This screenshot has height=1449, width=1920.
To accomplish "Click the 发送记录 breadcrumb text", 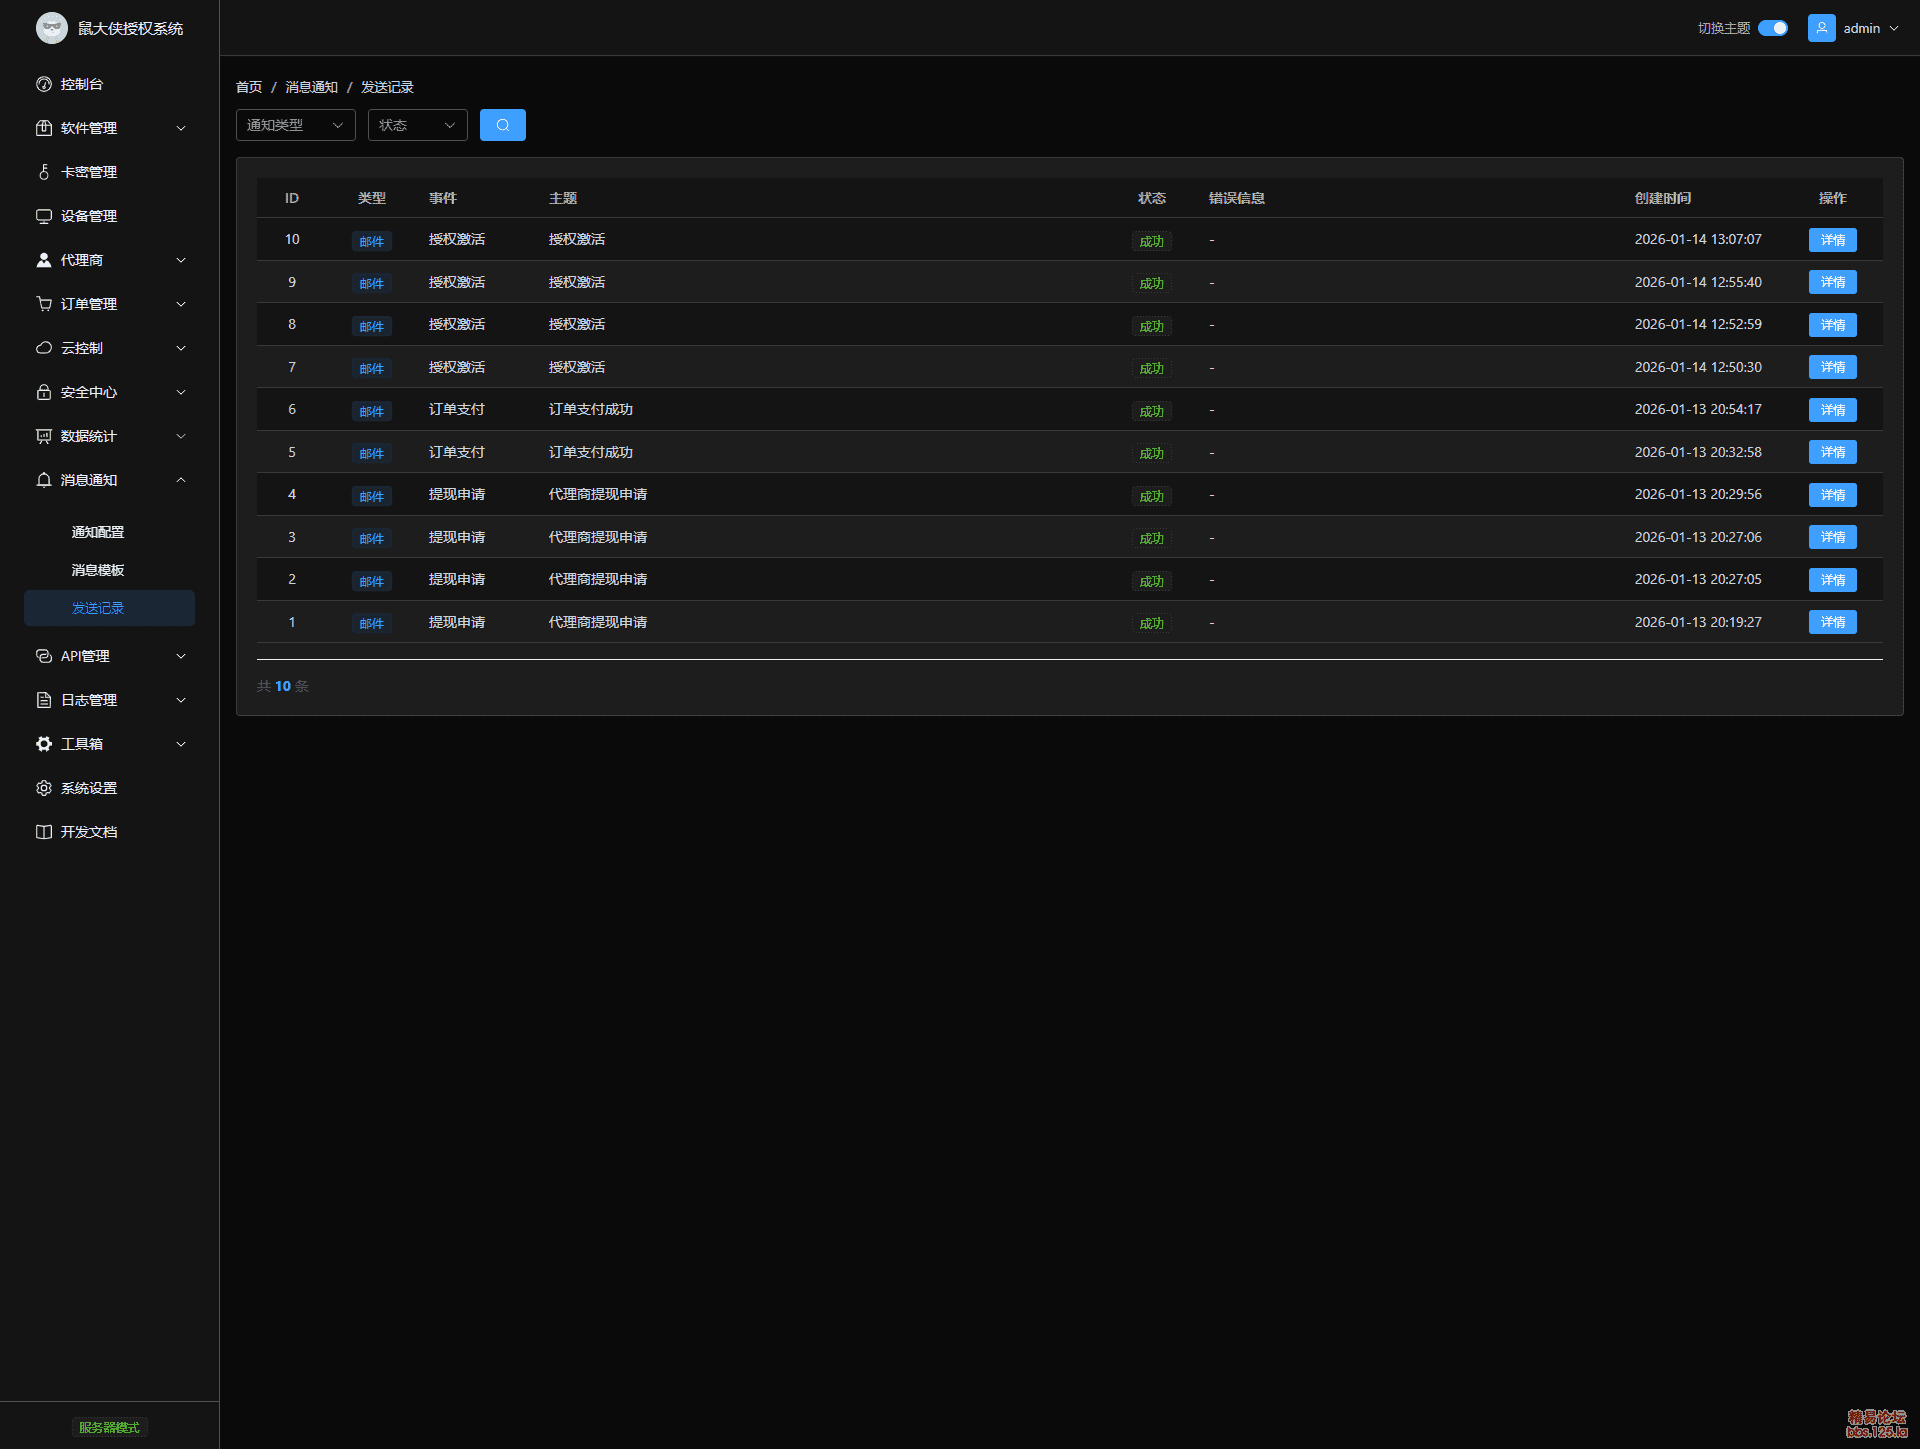I will click(388, 87).
